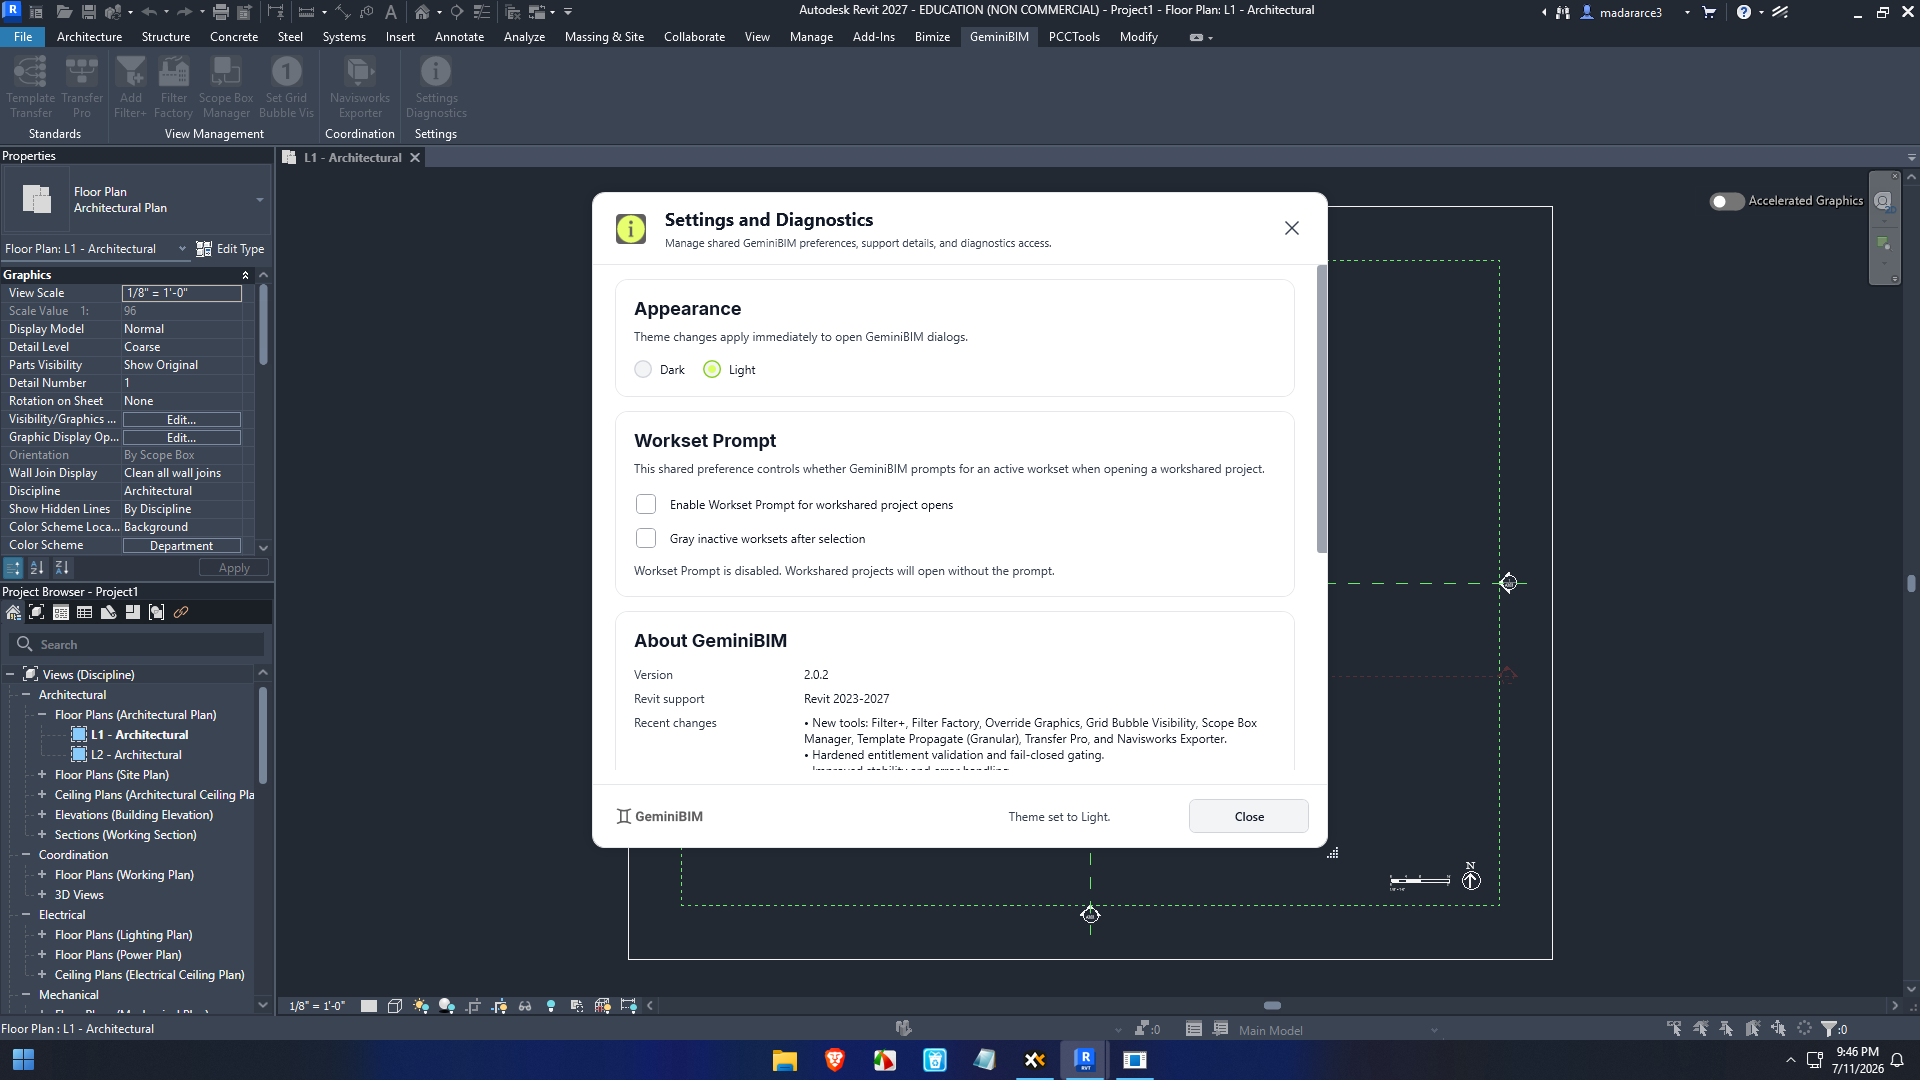Screen dimensions: 1920x1080
Task: Expand Ceiling Plans (Architectural Ceiling Plan) node
Action: click(42, 795)
